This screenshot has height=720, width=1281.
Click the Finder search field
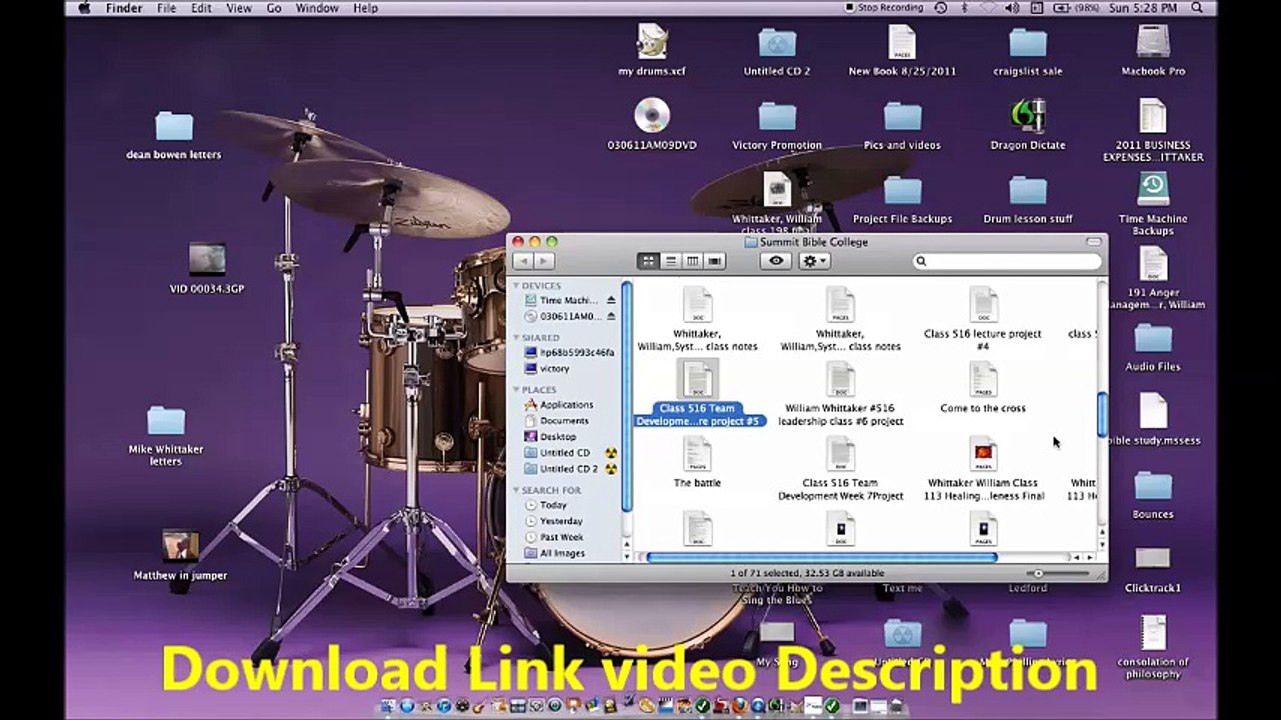coord(1007,261)
